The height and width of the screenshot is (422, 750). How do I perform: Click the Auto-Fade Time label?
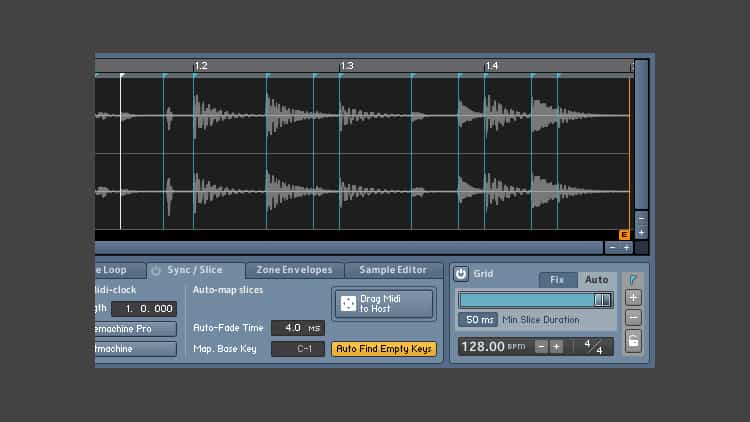pyautogui.click(x=228, y=328)
